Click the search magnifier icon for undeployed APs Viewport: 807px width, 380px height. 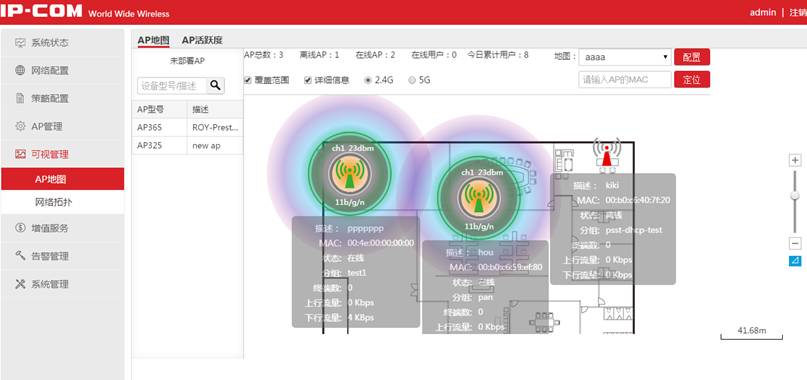[215, 85]
